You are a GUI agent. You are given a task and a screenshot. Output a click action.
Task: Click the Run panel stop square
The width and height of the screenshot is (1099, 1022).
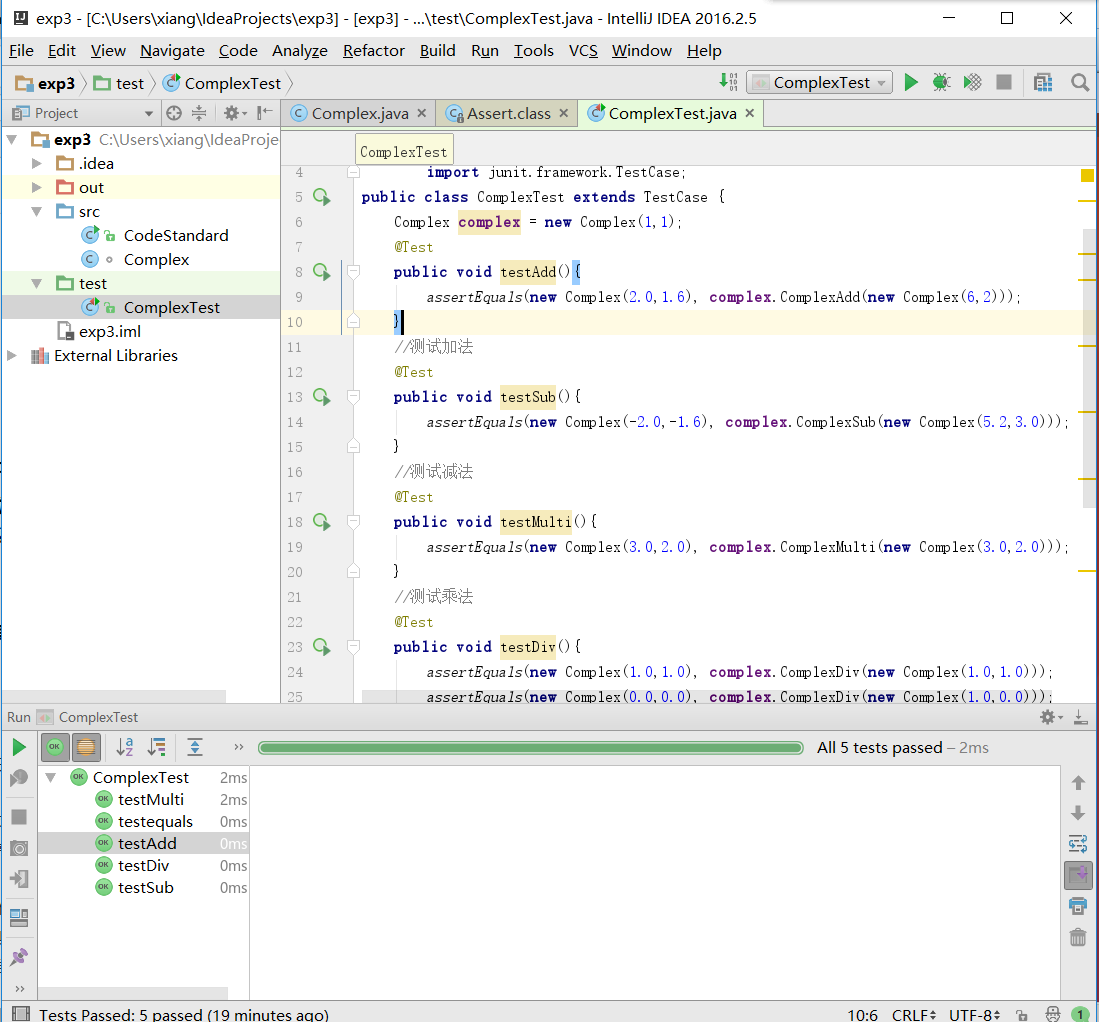pyautogui.click(x=20, y=817)
